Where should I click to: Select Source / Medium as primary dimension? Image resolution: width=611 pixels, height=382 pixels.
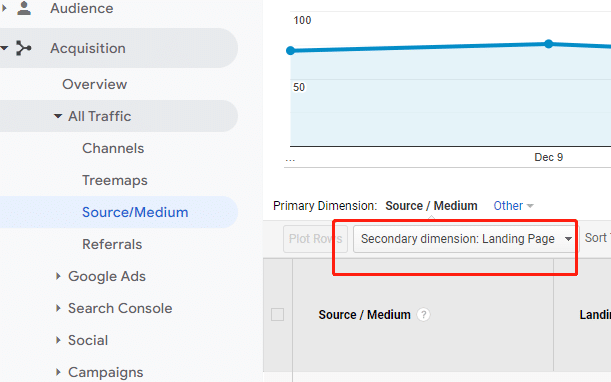[x=431, y=205]
